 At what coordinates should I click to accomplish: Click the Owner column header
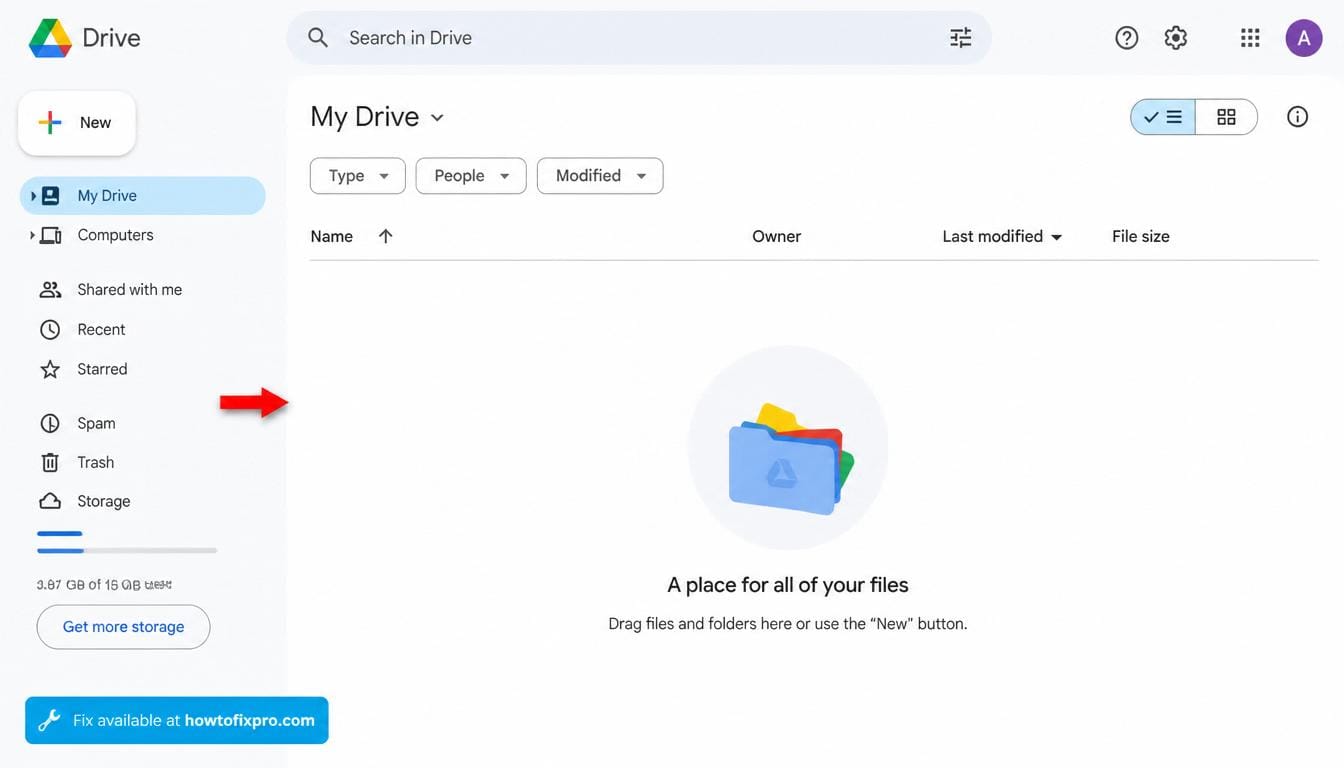pos(776,237)
